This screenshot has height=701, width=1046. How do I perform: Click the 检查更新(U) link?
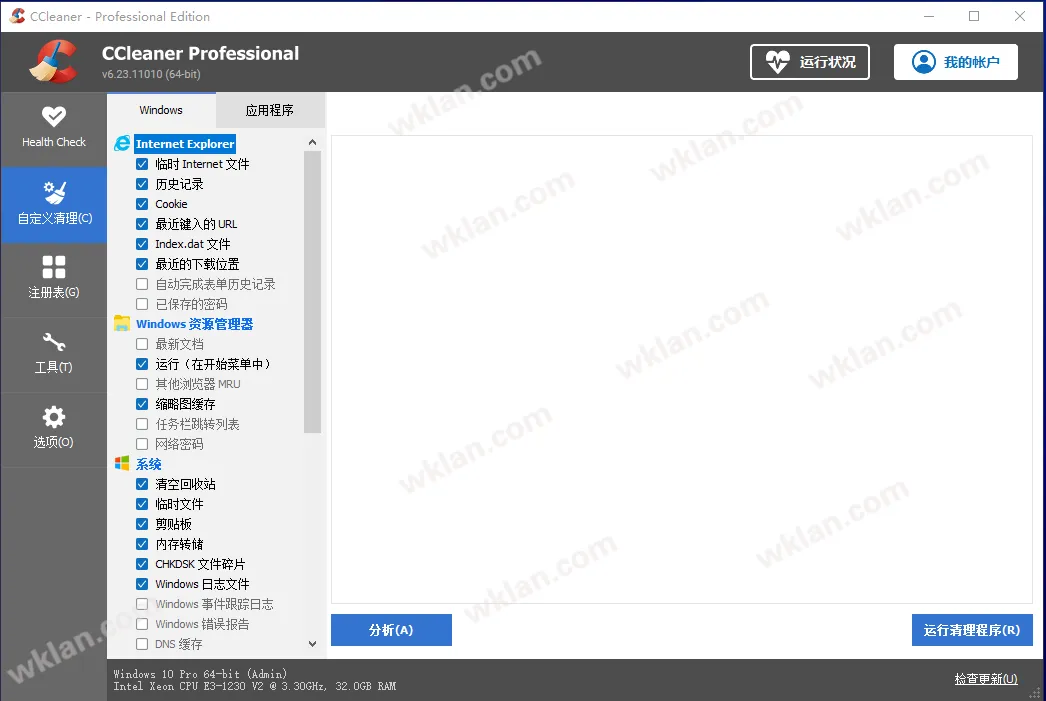click(x=986, y=679)
